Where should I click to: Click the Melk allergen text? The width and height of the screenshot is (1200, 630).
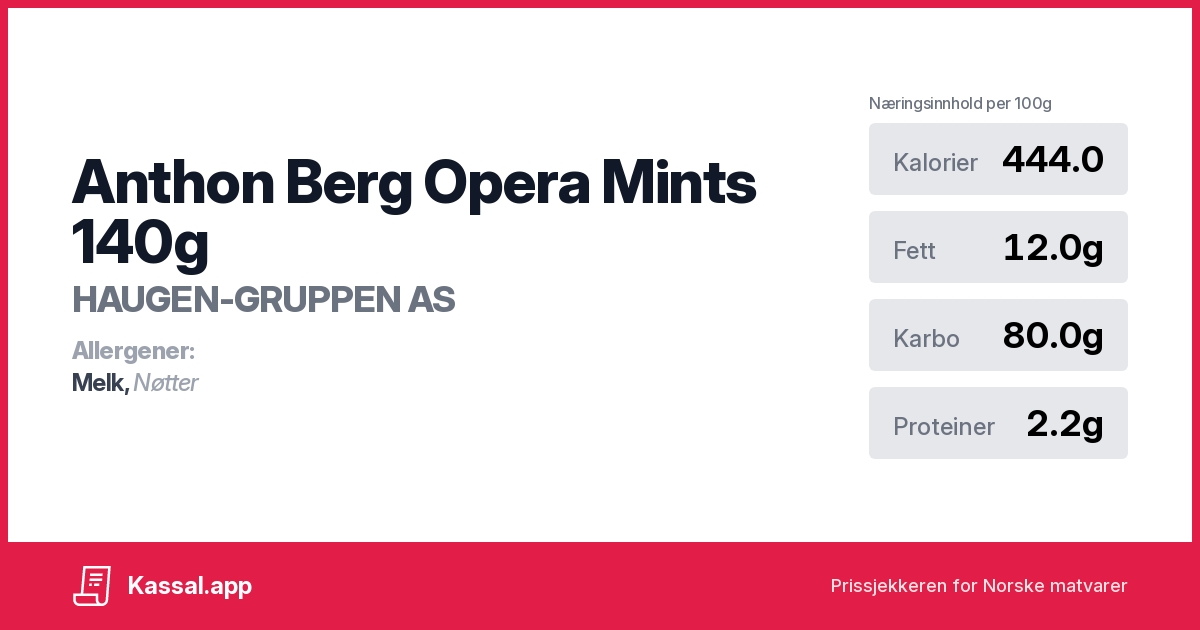pos(99,382)
